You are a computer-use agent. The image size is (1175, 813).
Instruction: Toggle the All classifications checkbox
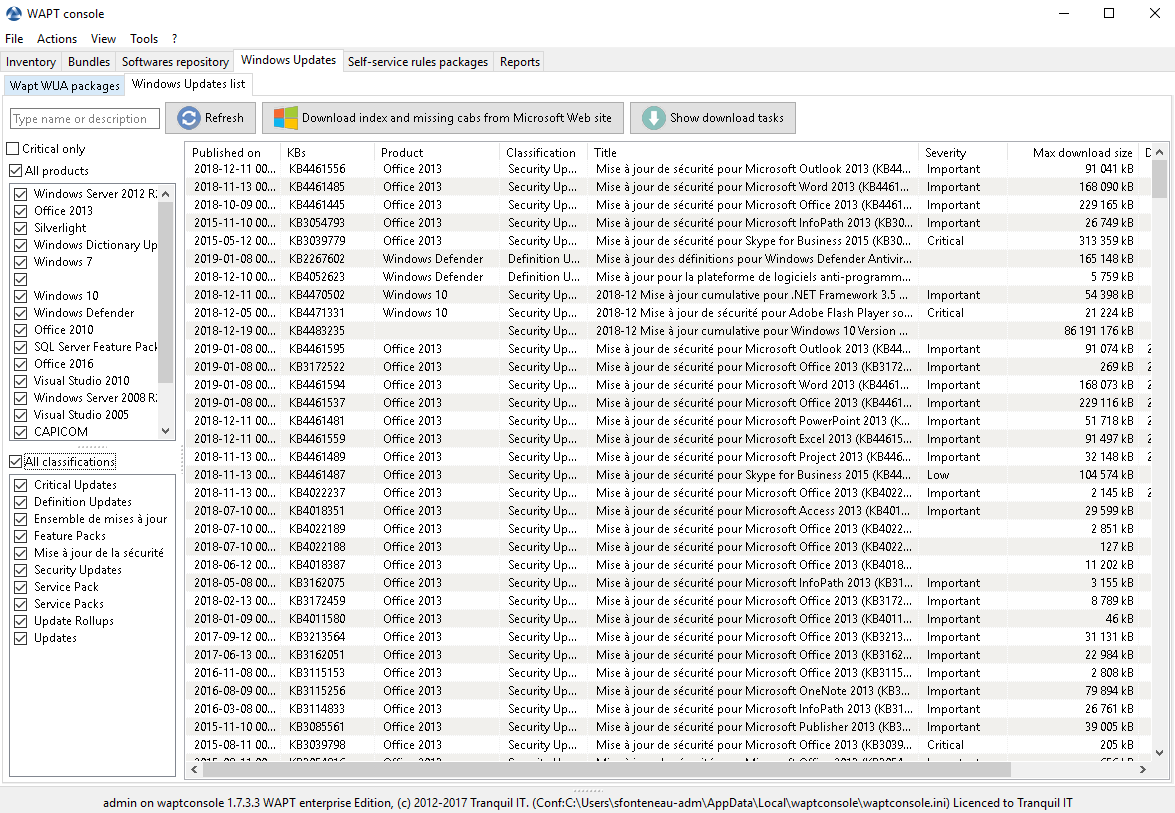[15, 462]
